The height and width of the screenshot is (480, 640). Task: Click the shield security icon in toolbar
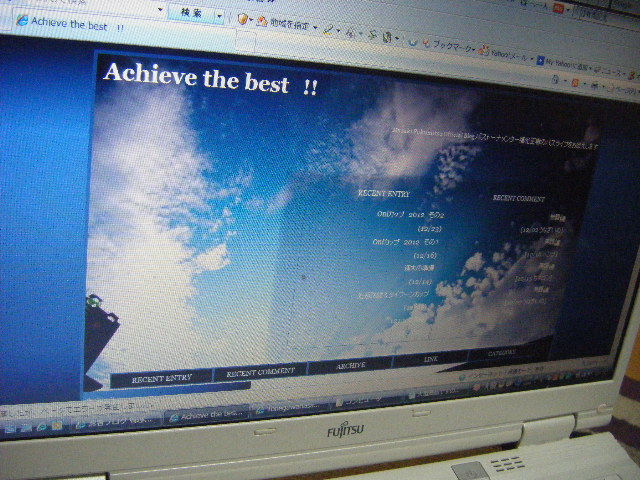[242, 18]
